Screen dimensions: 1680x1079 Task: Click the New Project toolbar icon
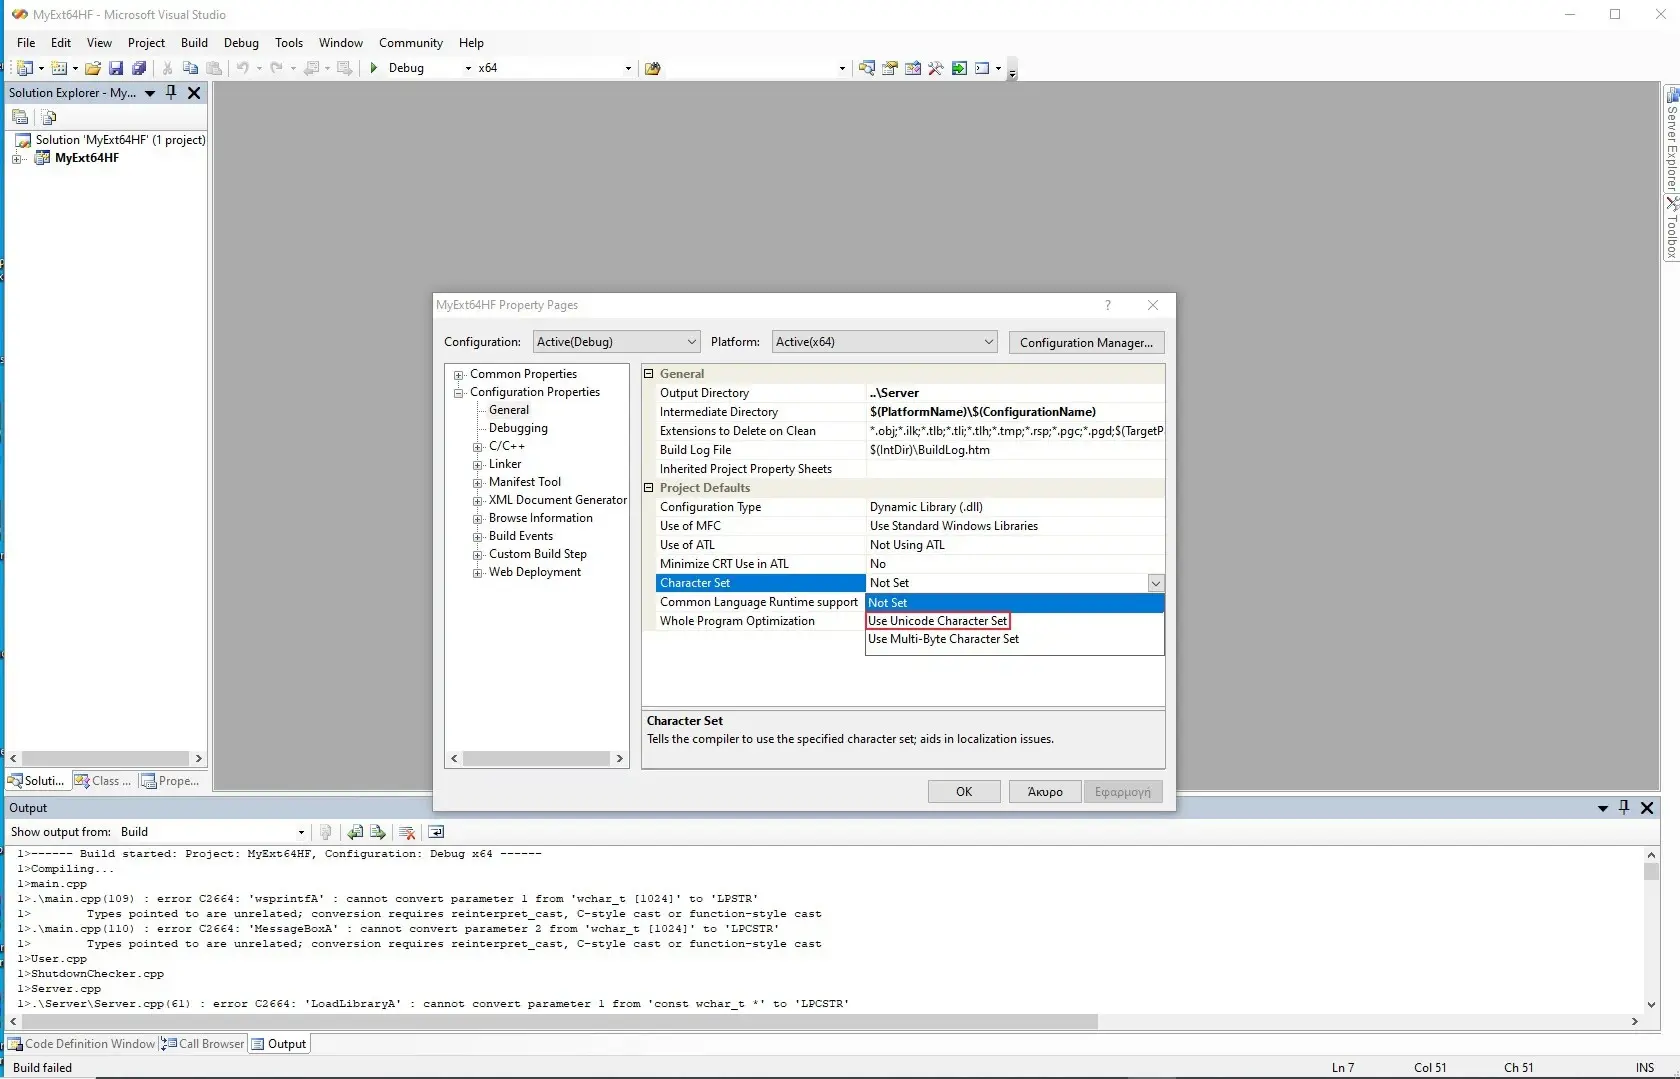pos(25,68)
